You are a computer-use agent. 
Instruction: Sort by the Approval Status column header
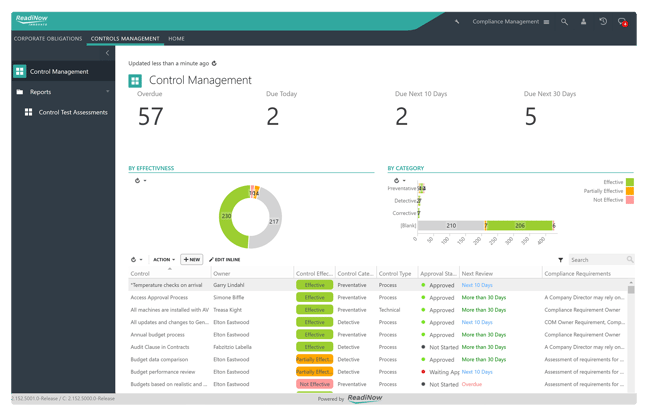(438, 274)
